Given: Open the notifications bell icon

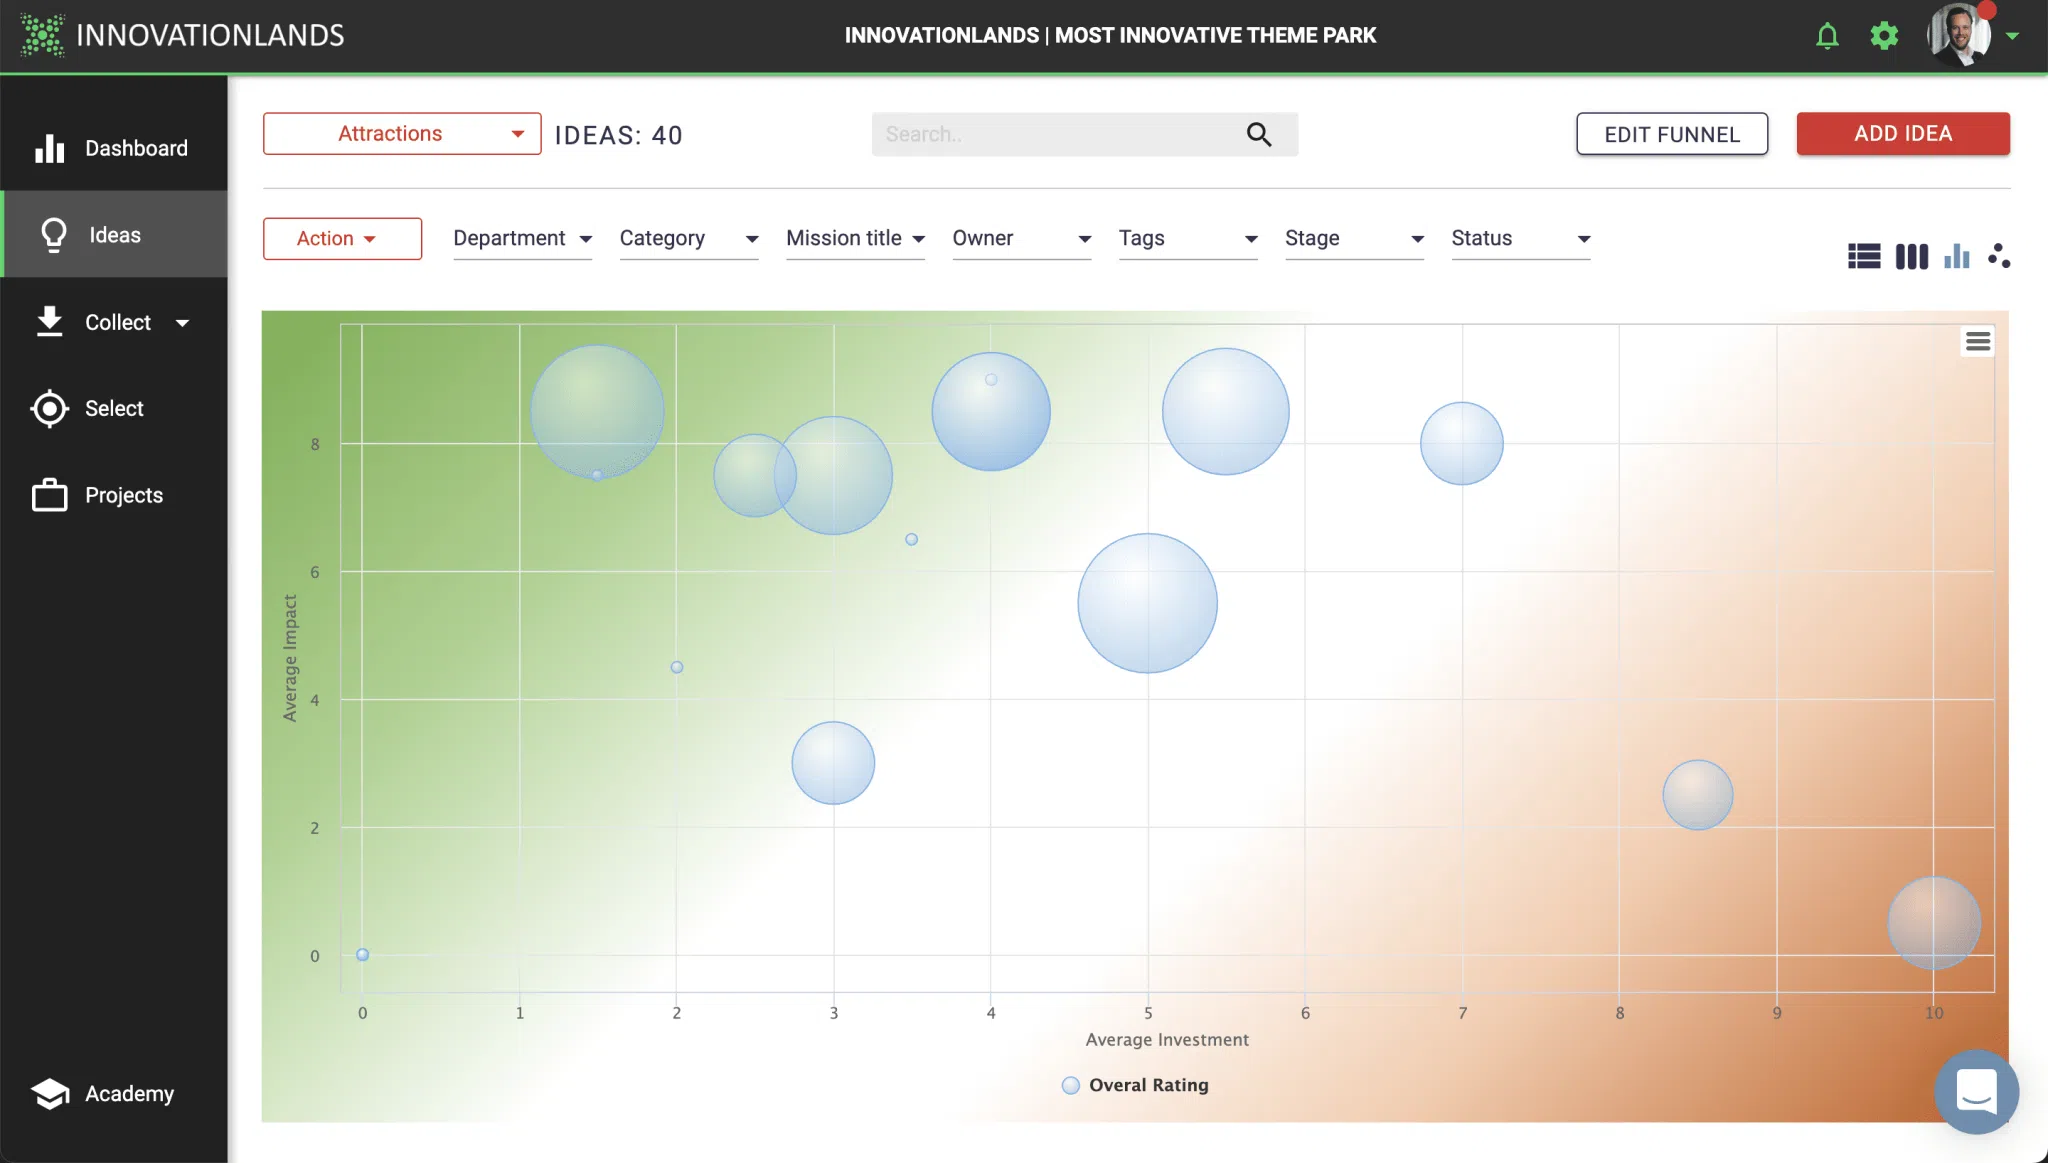Looking at the screenshot, I should pyautogui.click(x=1827, y=36).
